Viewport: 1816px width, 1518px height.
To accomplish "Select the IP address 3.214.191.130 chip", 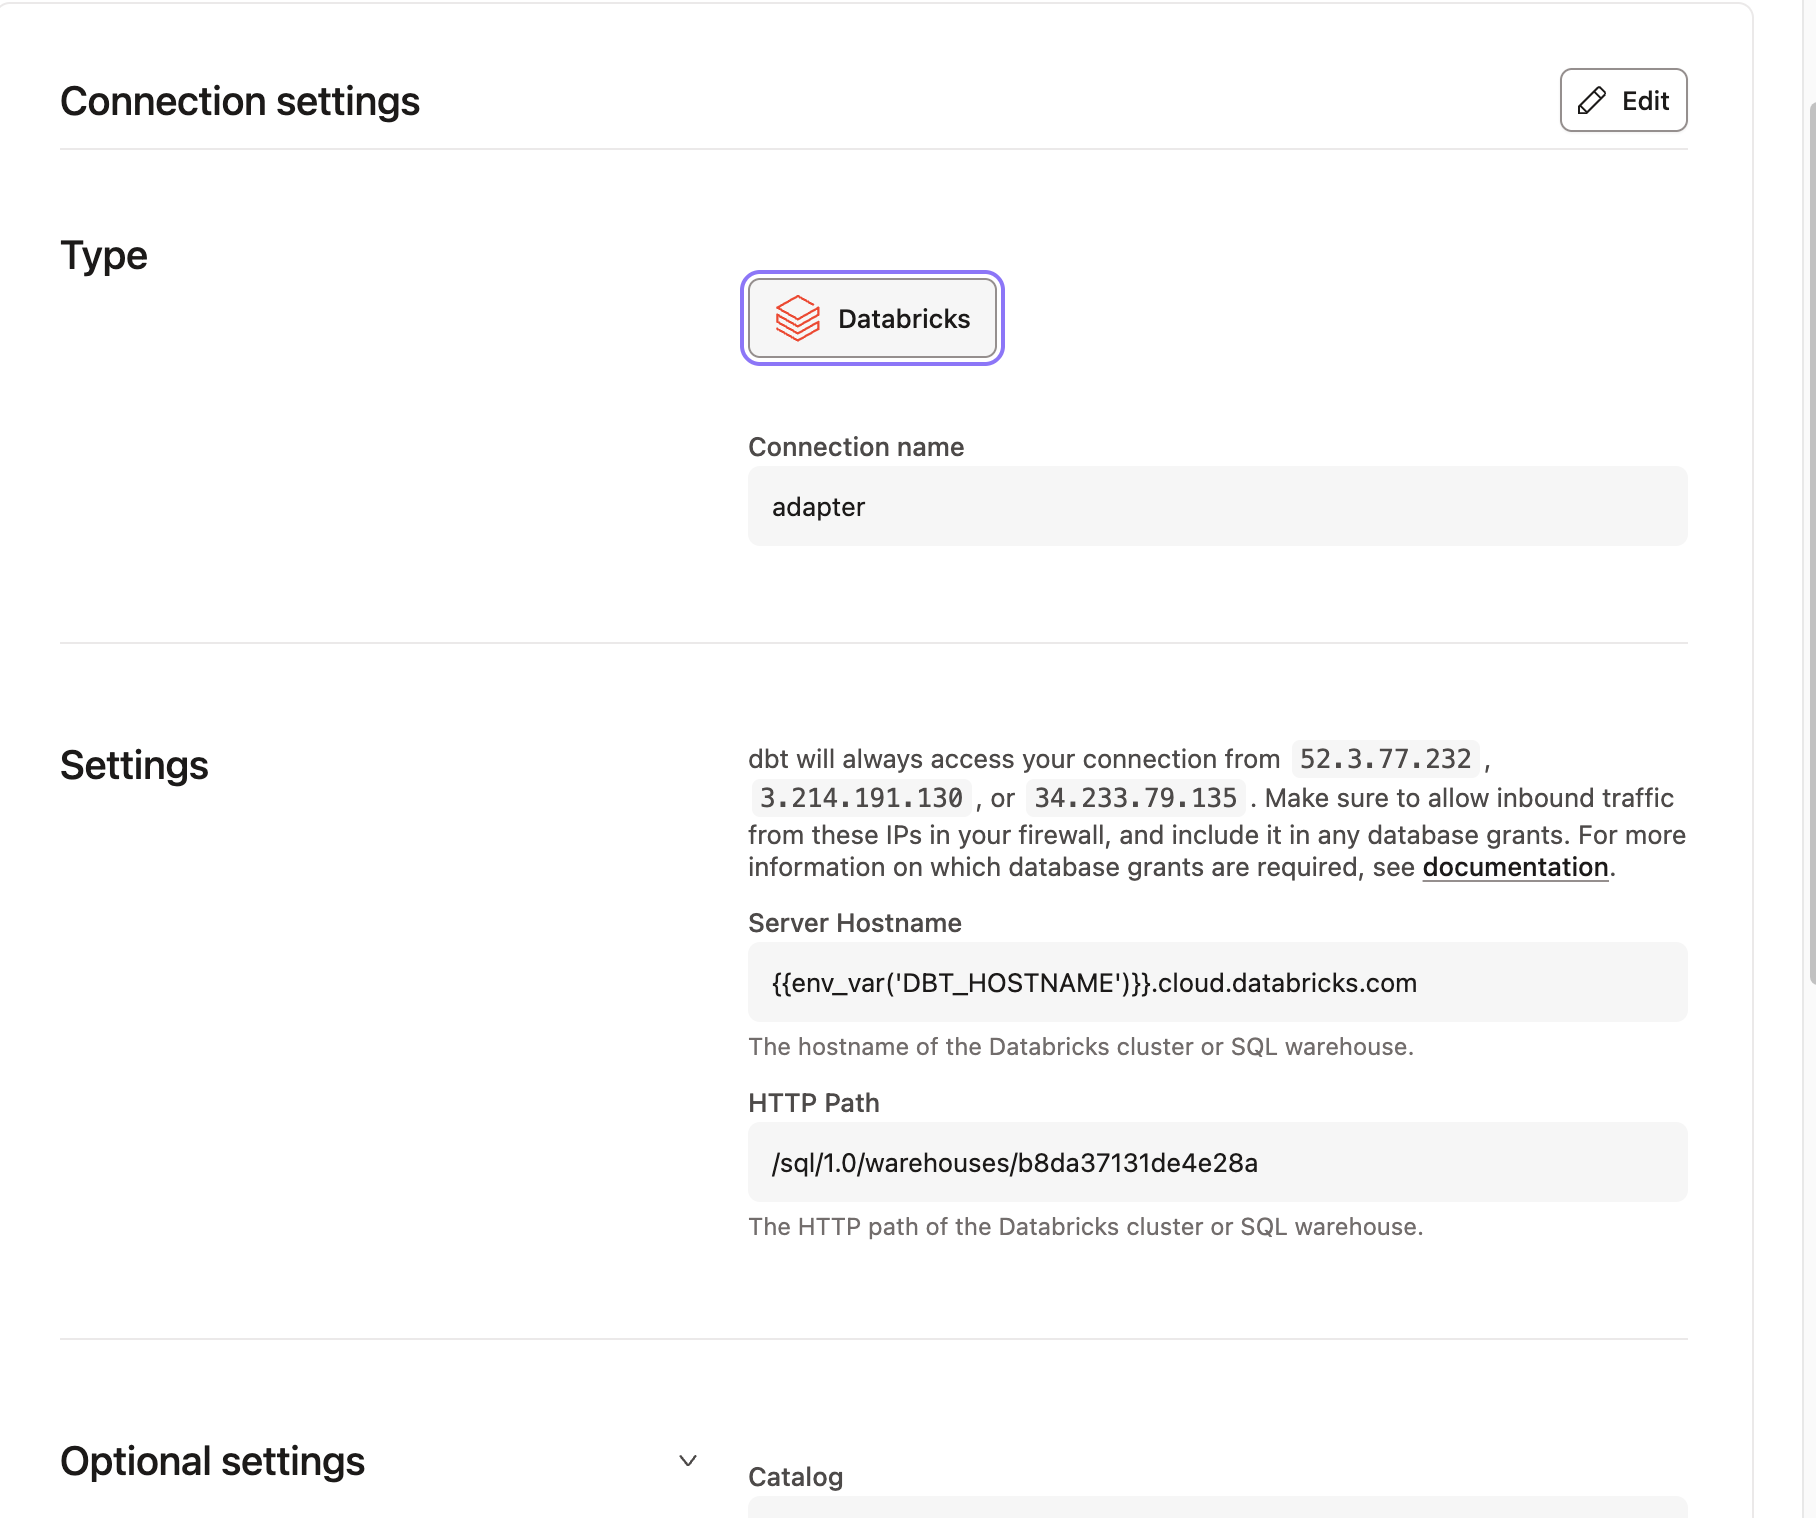I will (x=860, y=798).
